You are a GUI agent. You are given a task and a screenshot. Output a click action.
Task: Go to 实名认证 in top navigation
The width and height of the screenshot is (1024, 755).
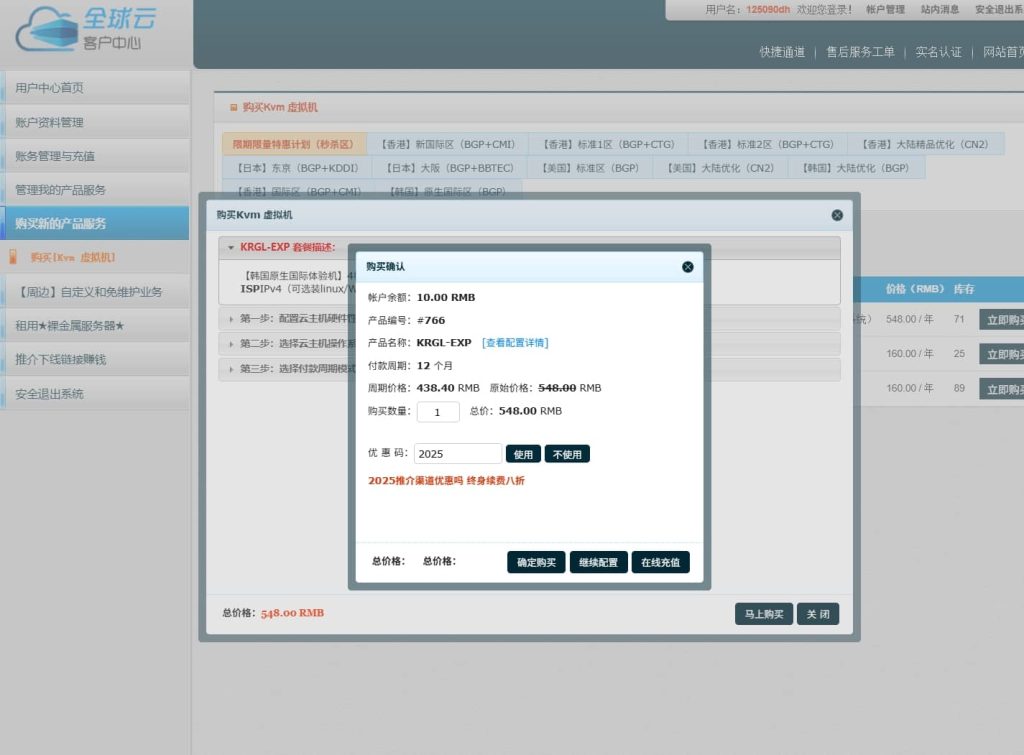[938, 52]
